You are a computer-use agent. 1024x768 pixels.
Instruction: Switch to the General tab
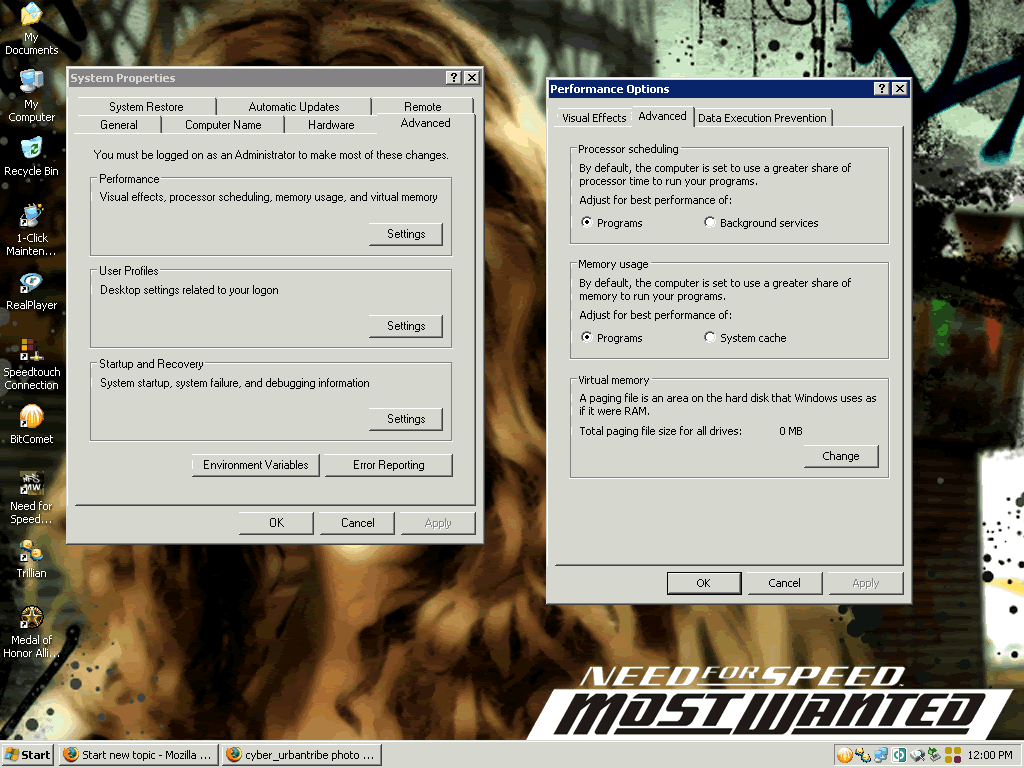point(119,125)
